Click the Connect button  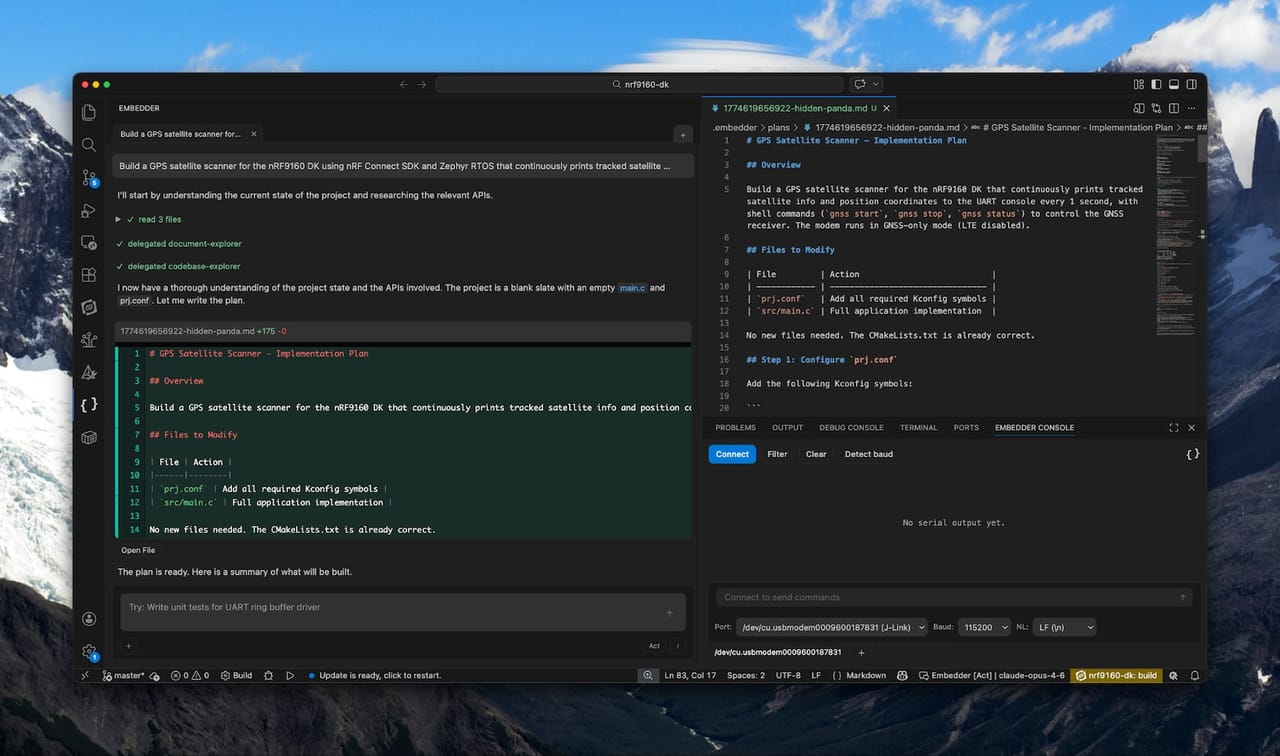click(732, 454)
